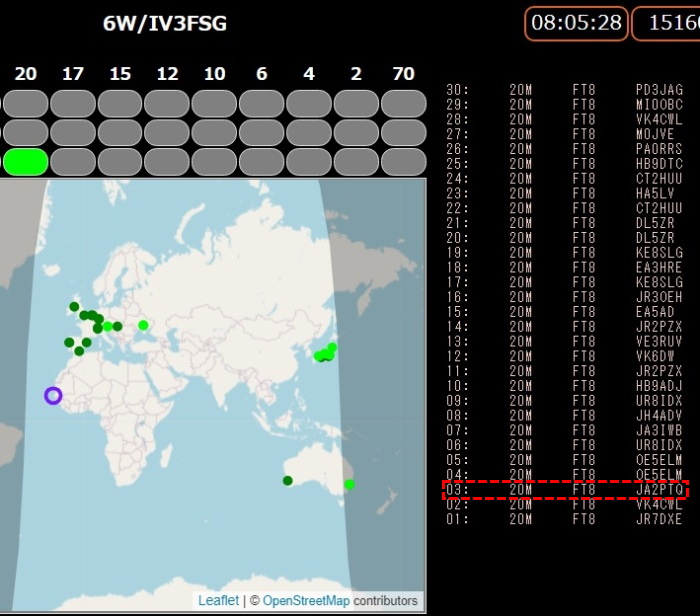Select the band 12 column header

167,74
